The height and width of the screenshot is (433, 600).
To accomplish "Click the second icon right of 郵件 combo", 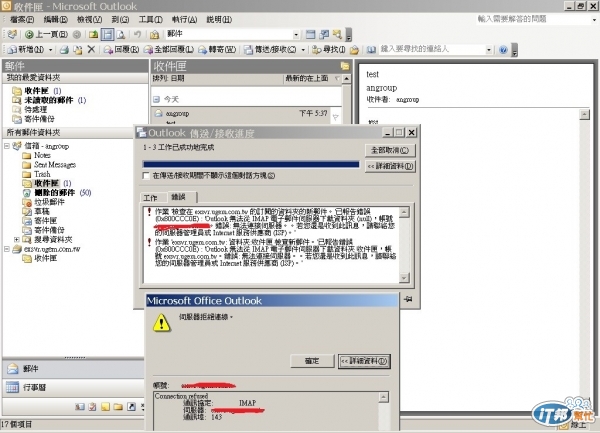I will [x=324, y=35].
